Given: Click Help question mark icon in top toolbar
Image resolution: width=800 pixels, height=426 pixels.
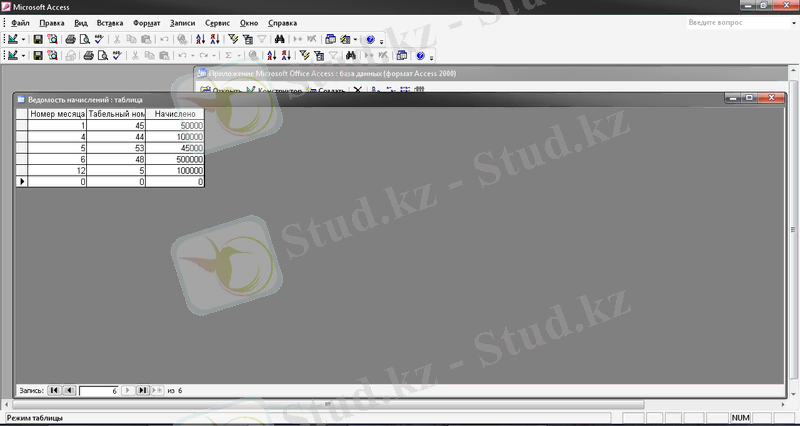Looking at the screenshot, I should point(370,39).
